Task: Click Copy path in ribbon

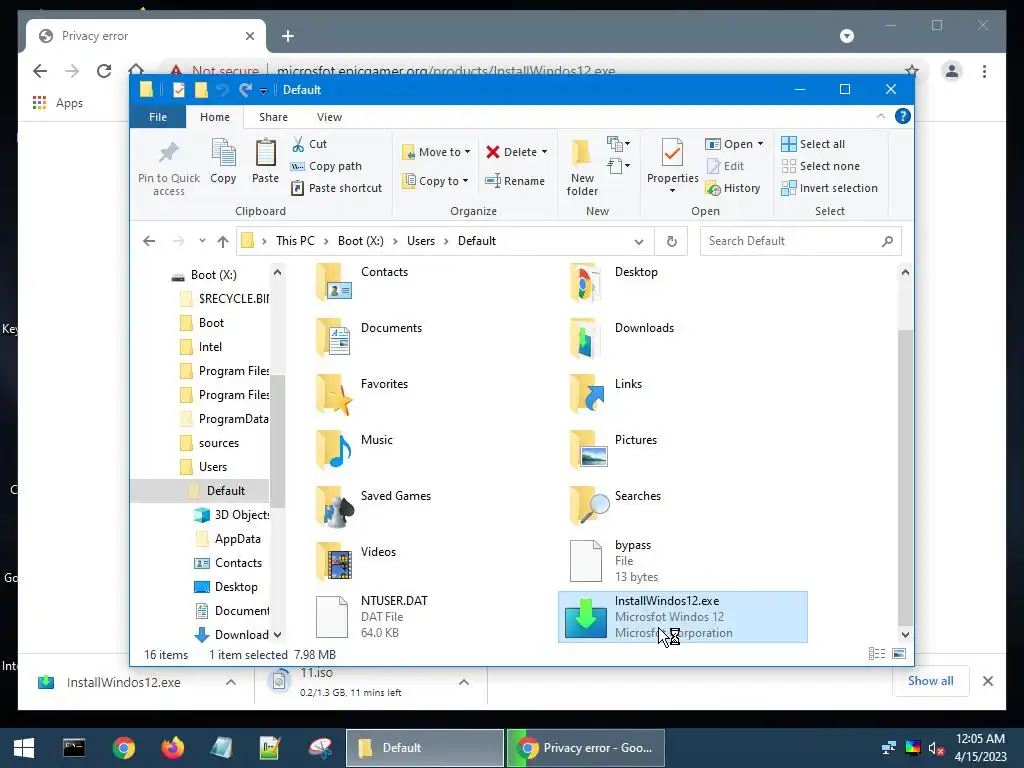Action: pos(326,166)
